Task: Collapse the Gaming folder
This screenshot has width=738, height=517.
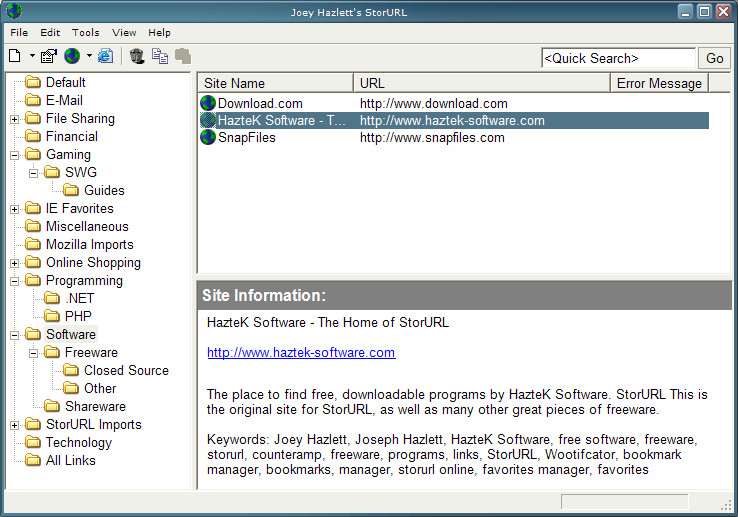Action: [15, 155]
